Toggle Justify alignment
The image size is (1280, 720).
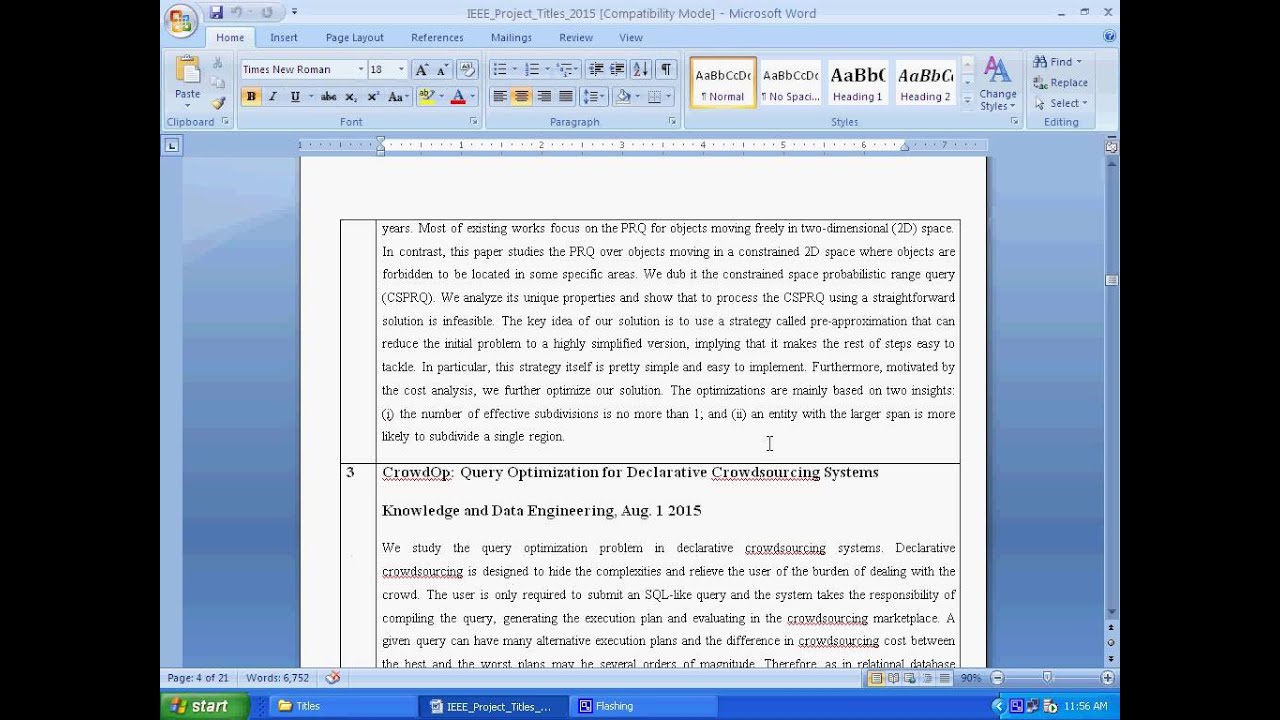click(x=566, y=97)
